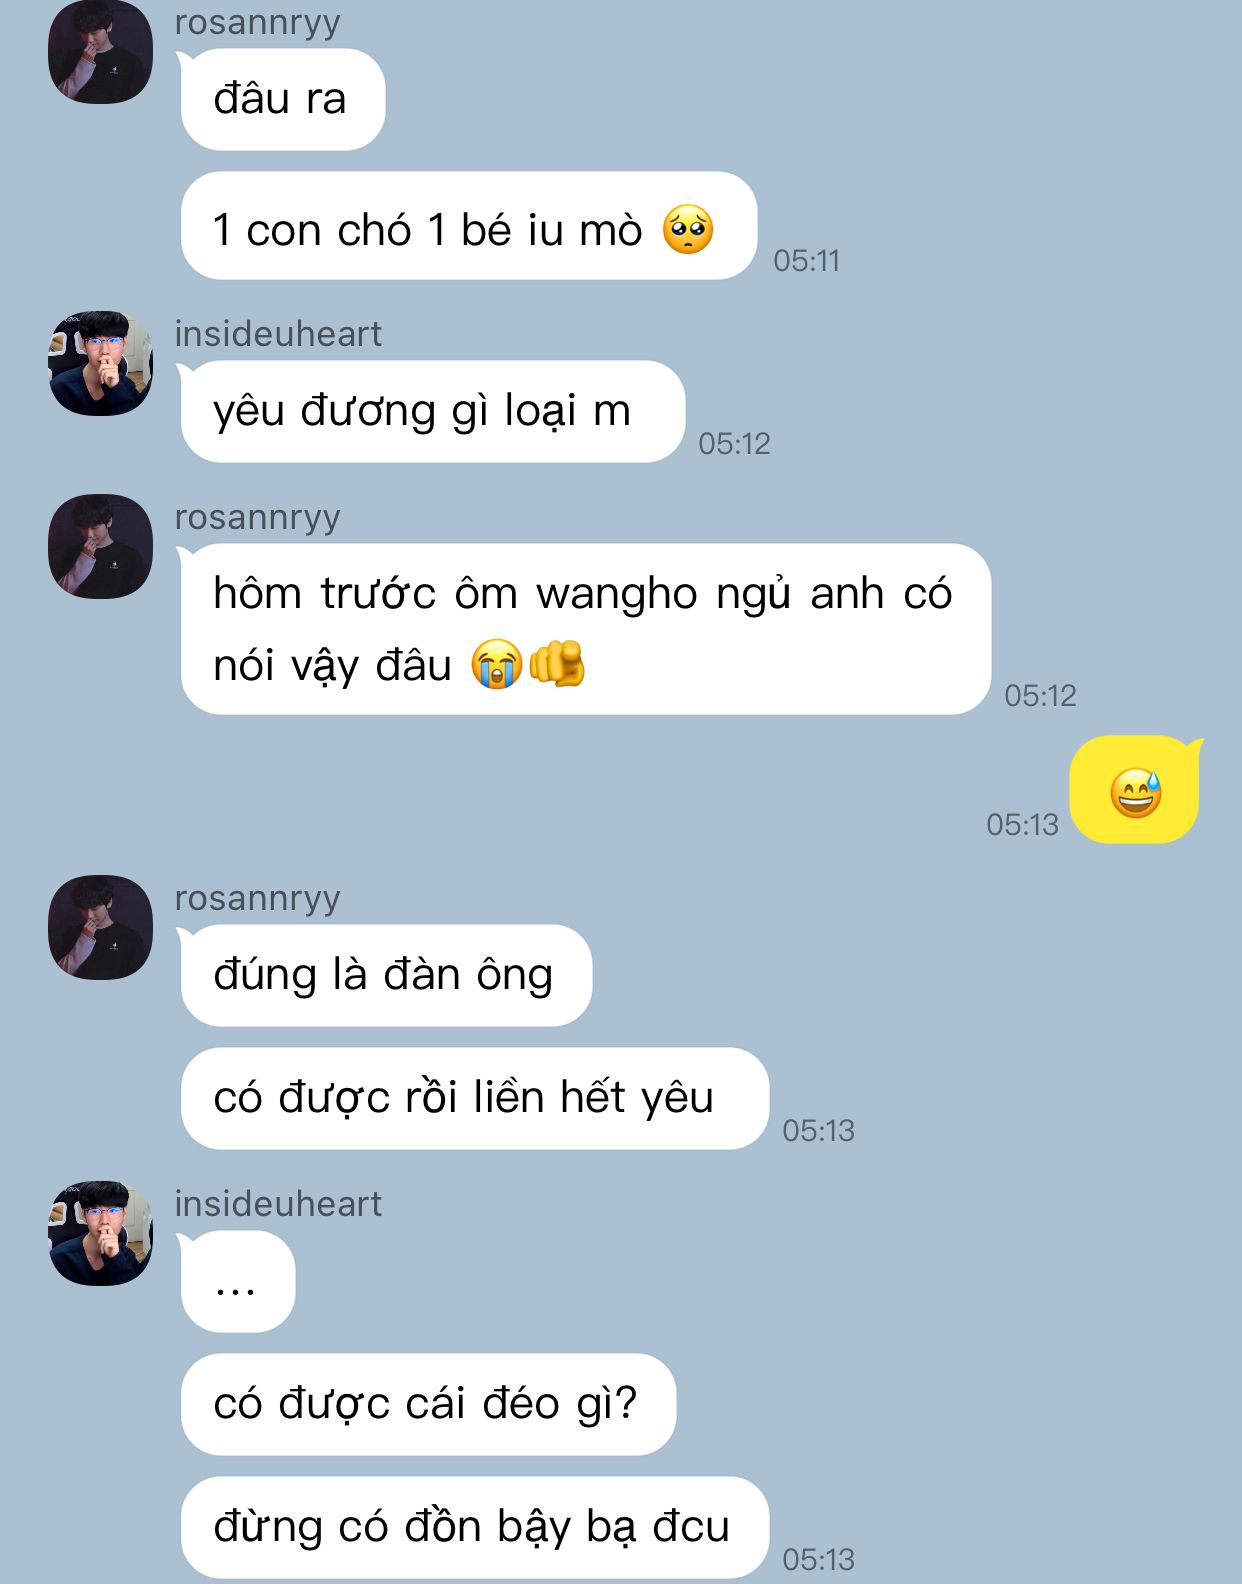Open rosannryy's avatar beside the wangho message
This screenshot has height=1584, width=1242.
pos(100,546)
